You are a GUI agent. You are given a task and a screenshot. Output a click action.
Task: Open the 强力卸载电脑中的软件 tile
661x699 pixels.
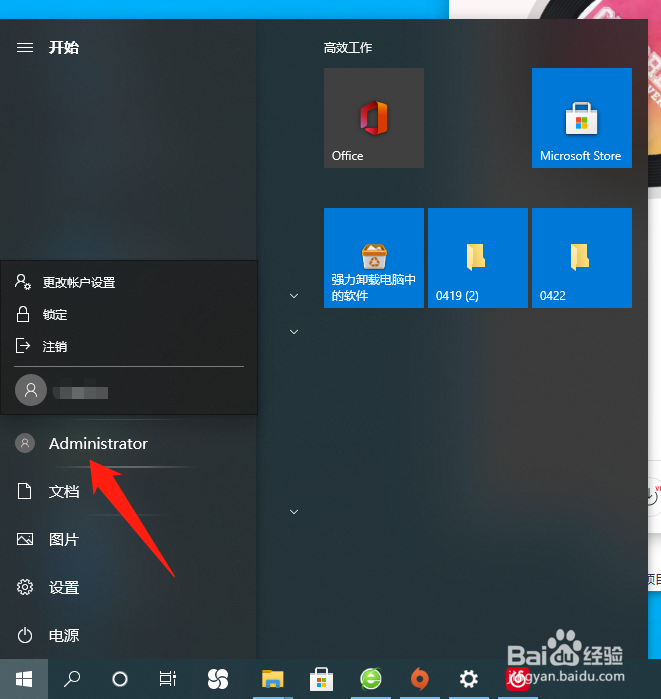374,258
